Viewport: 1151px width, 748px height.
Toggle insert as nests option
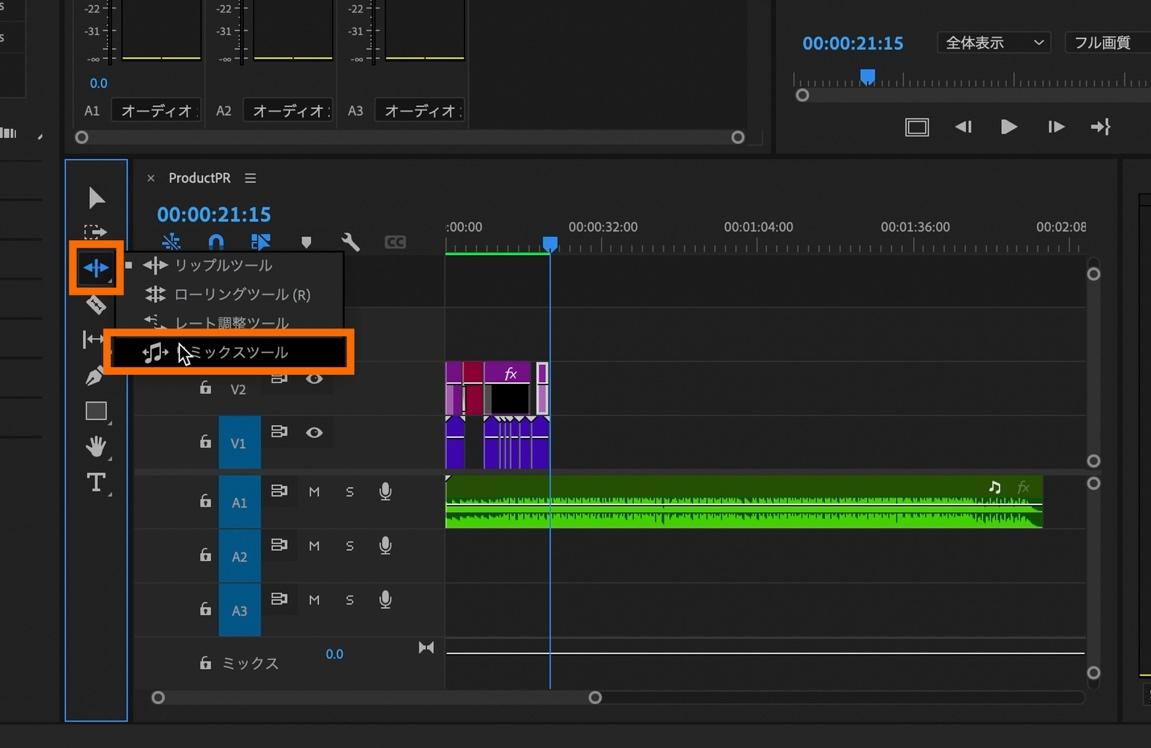coord(171,242)
